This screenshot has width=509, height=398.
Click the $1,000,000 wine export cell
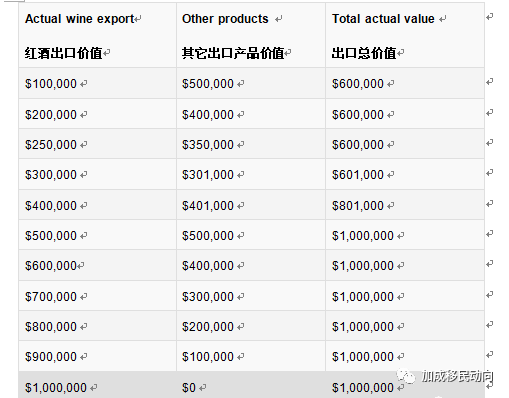pyautogui.click(x=97, y=385)
